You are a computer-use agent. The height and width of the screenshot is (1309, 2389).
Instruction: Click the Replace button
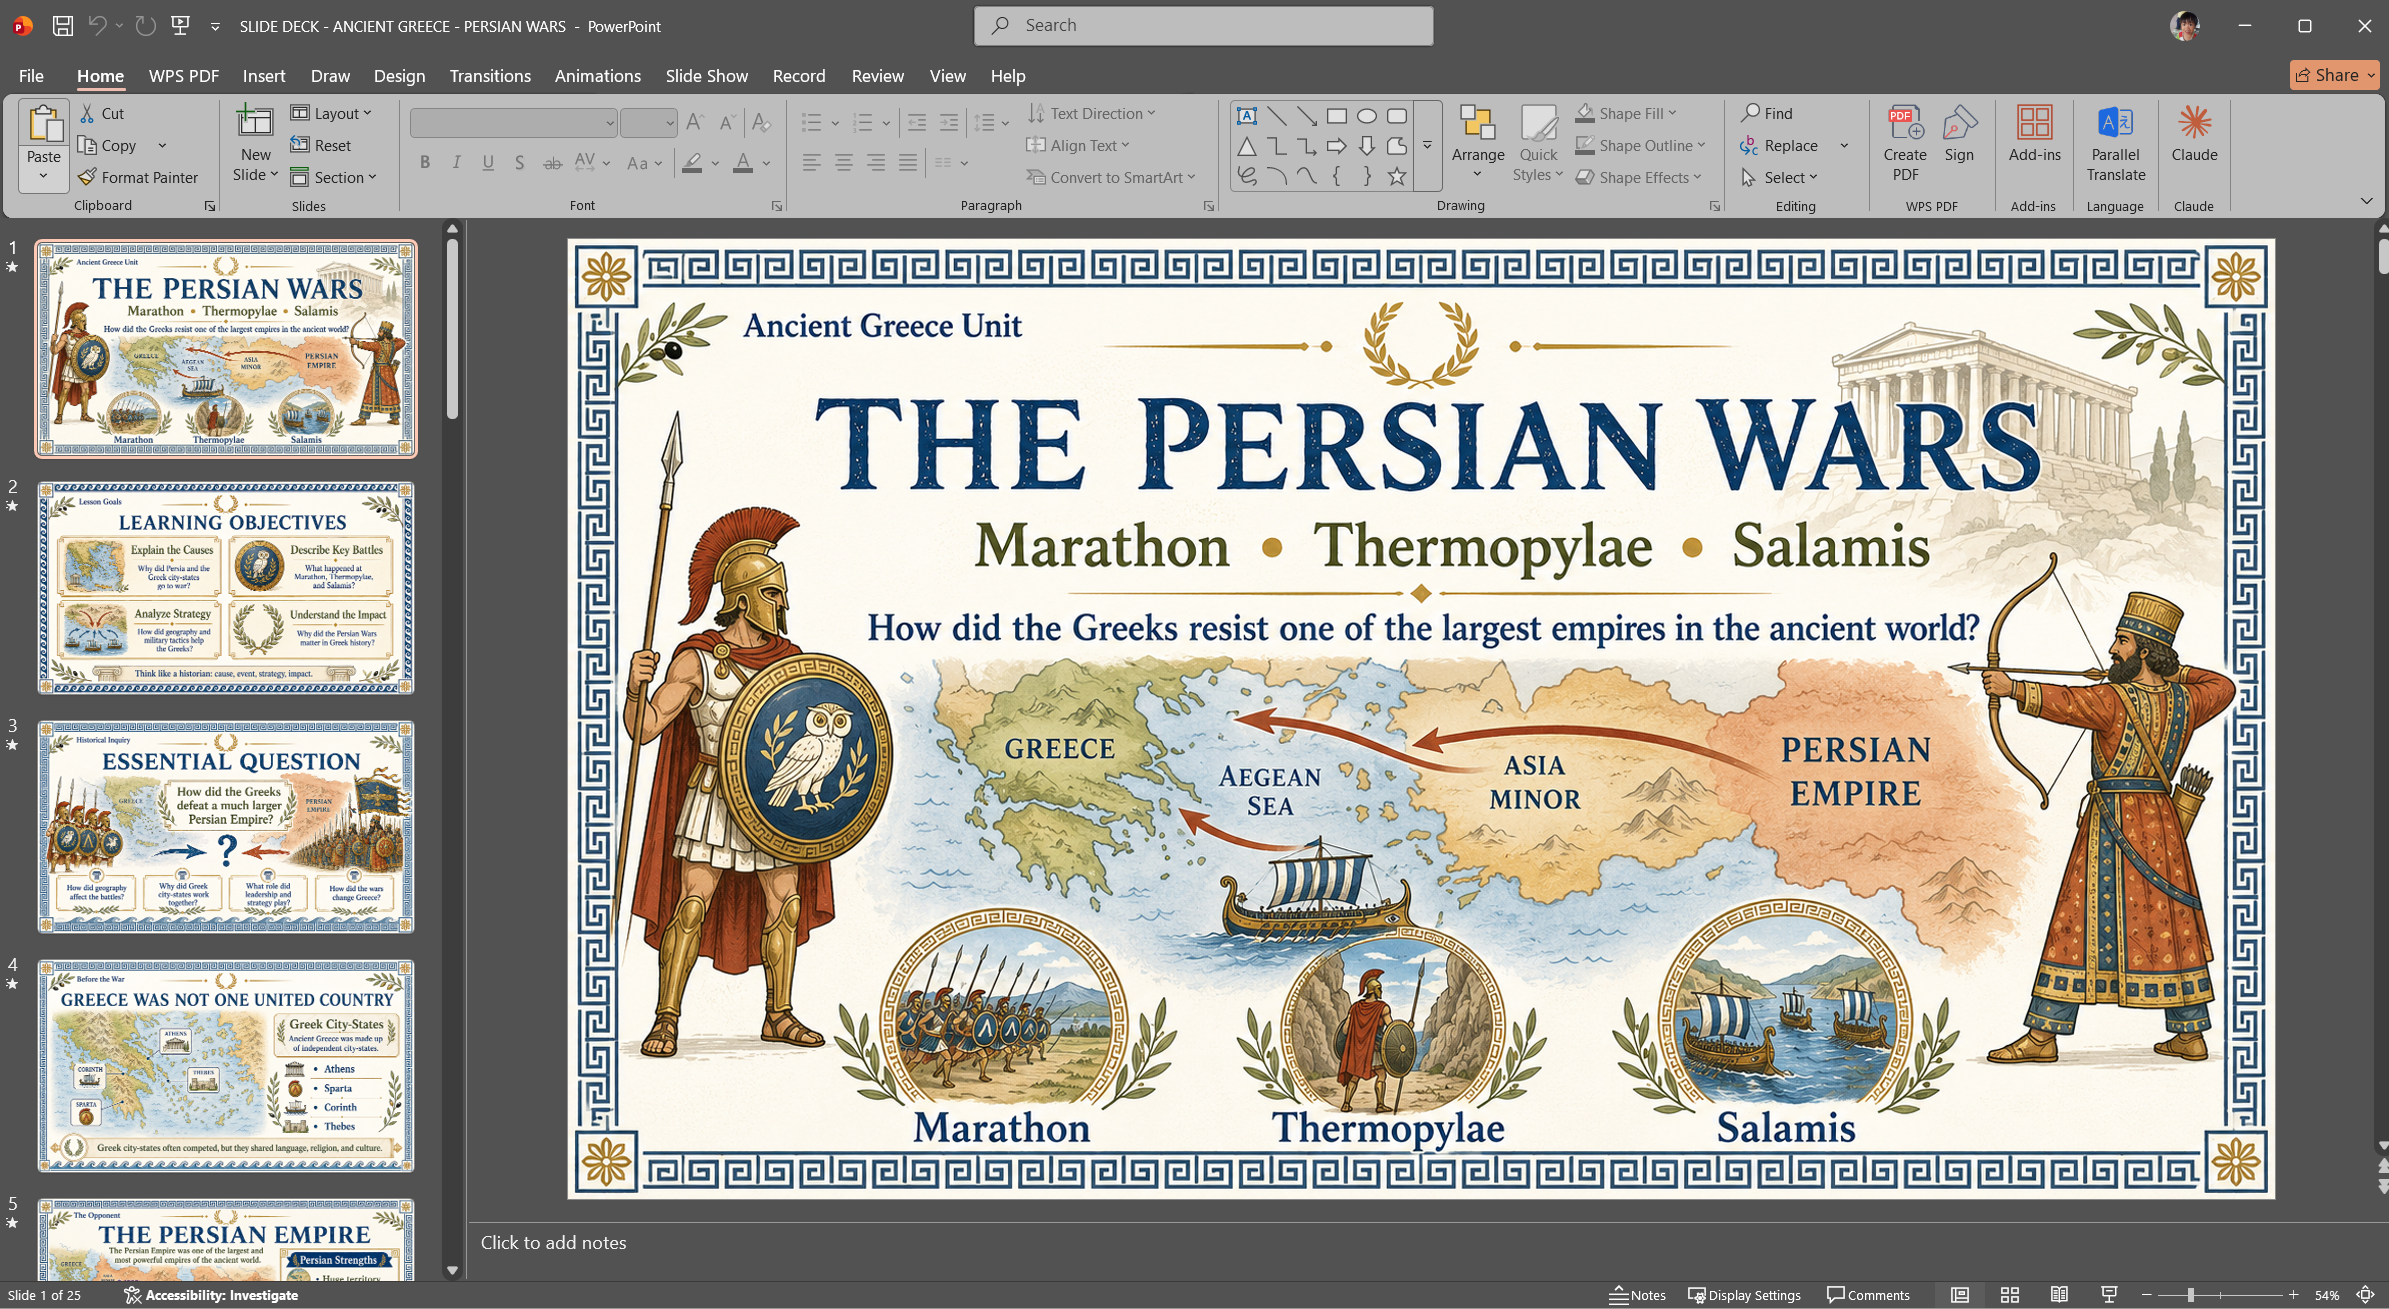click(x=1779, y=145)
